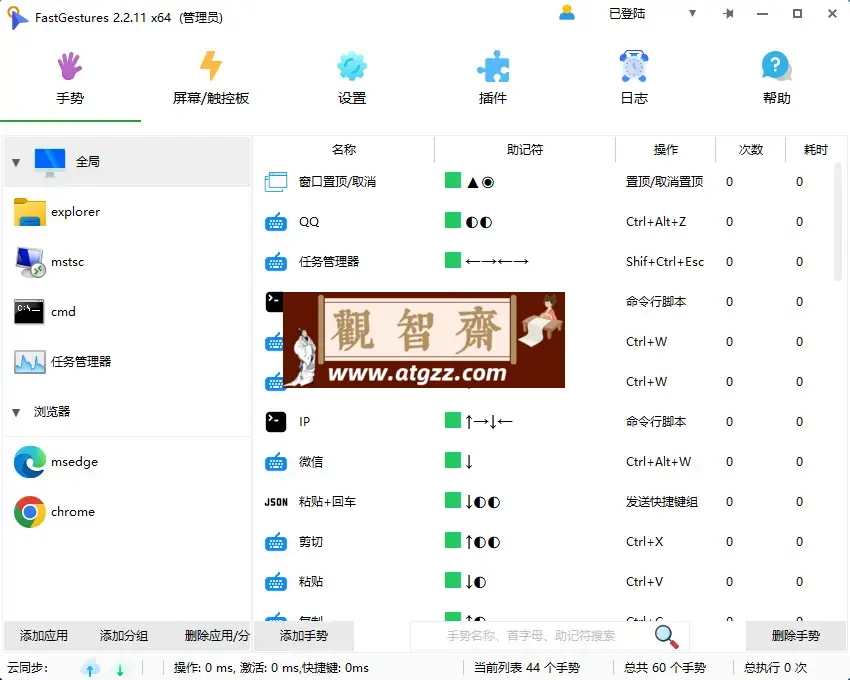
Task: Collapse the 全局 group triangle
Action: coord(16,162)
